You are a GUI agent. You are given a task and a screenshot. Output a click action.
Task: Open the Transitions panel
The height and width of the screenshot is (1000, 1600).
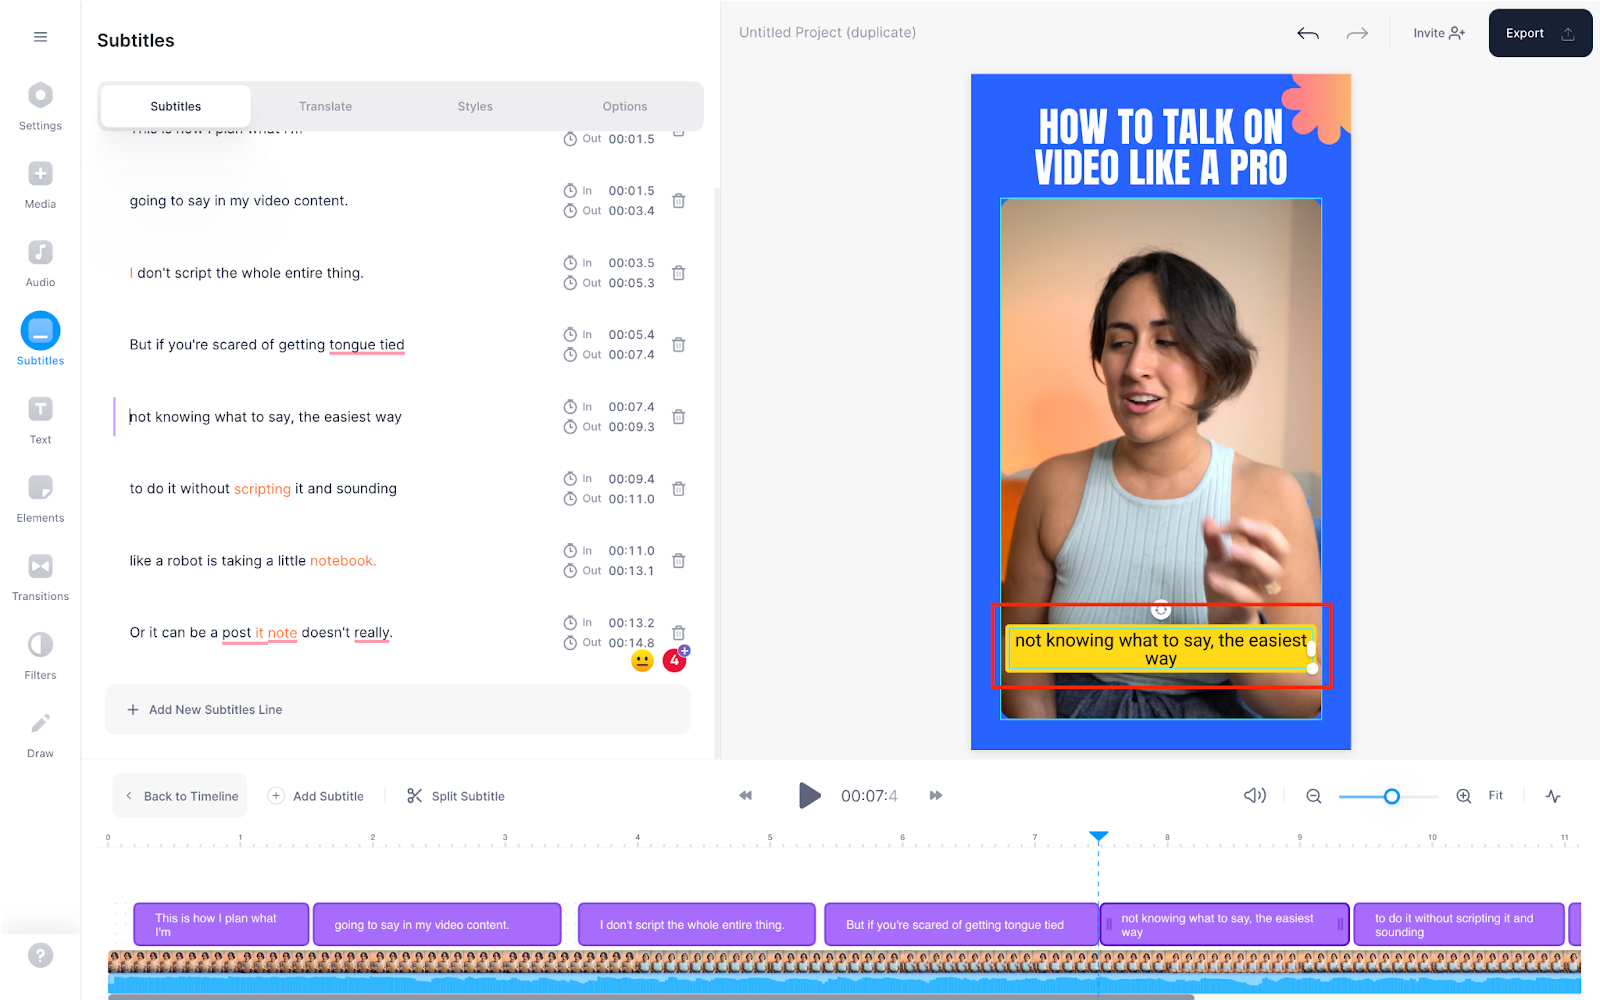(40, 578)
